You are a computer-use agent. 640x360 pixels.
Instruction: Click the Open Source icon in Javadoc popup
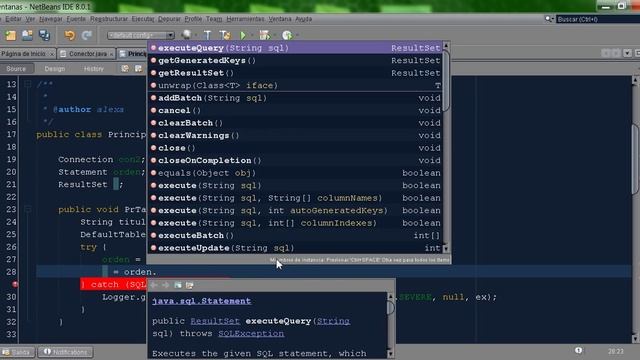click(189, 285)
